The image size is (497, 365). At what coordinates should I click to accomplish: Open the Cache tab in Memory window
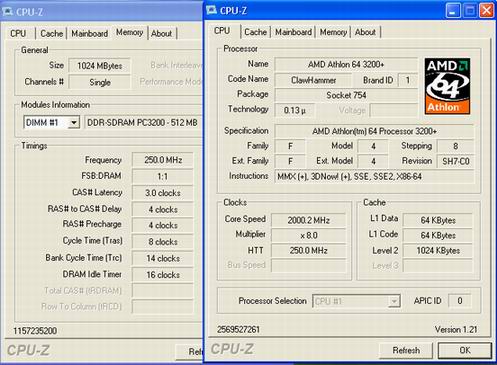pos(51,33)
